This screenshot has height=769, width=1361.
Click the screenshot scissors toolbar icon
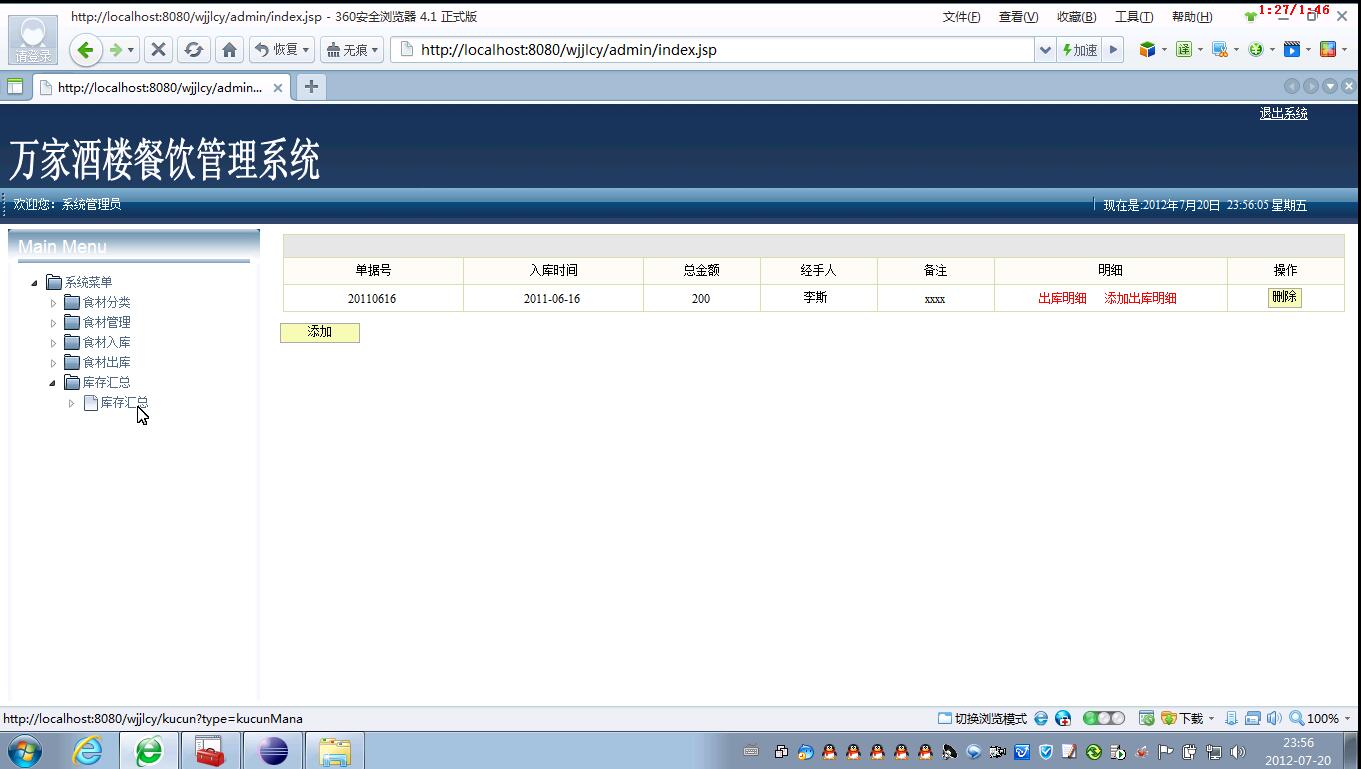point(1220,49)
